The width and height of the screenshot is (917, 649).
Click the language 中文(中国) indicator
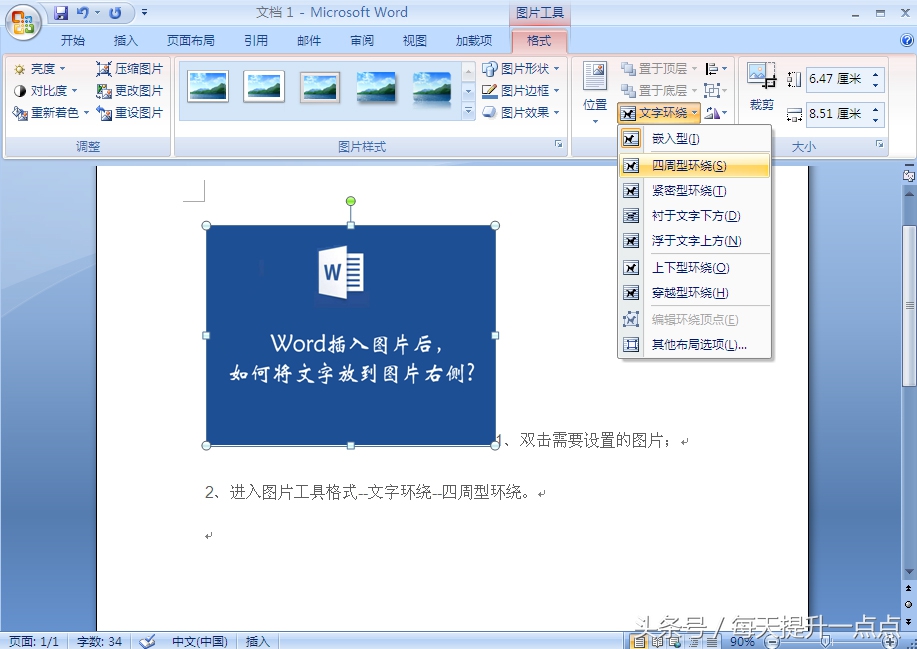tap(199, 641)
